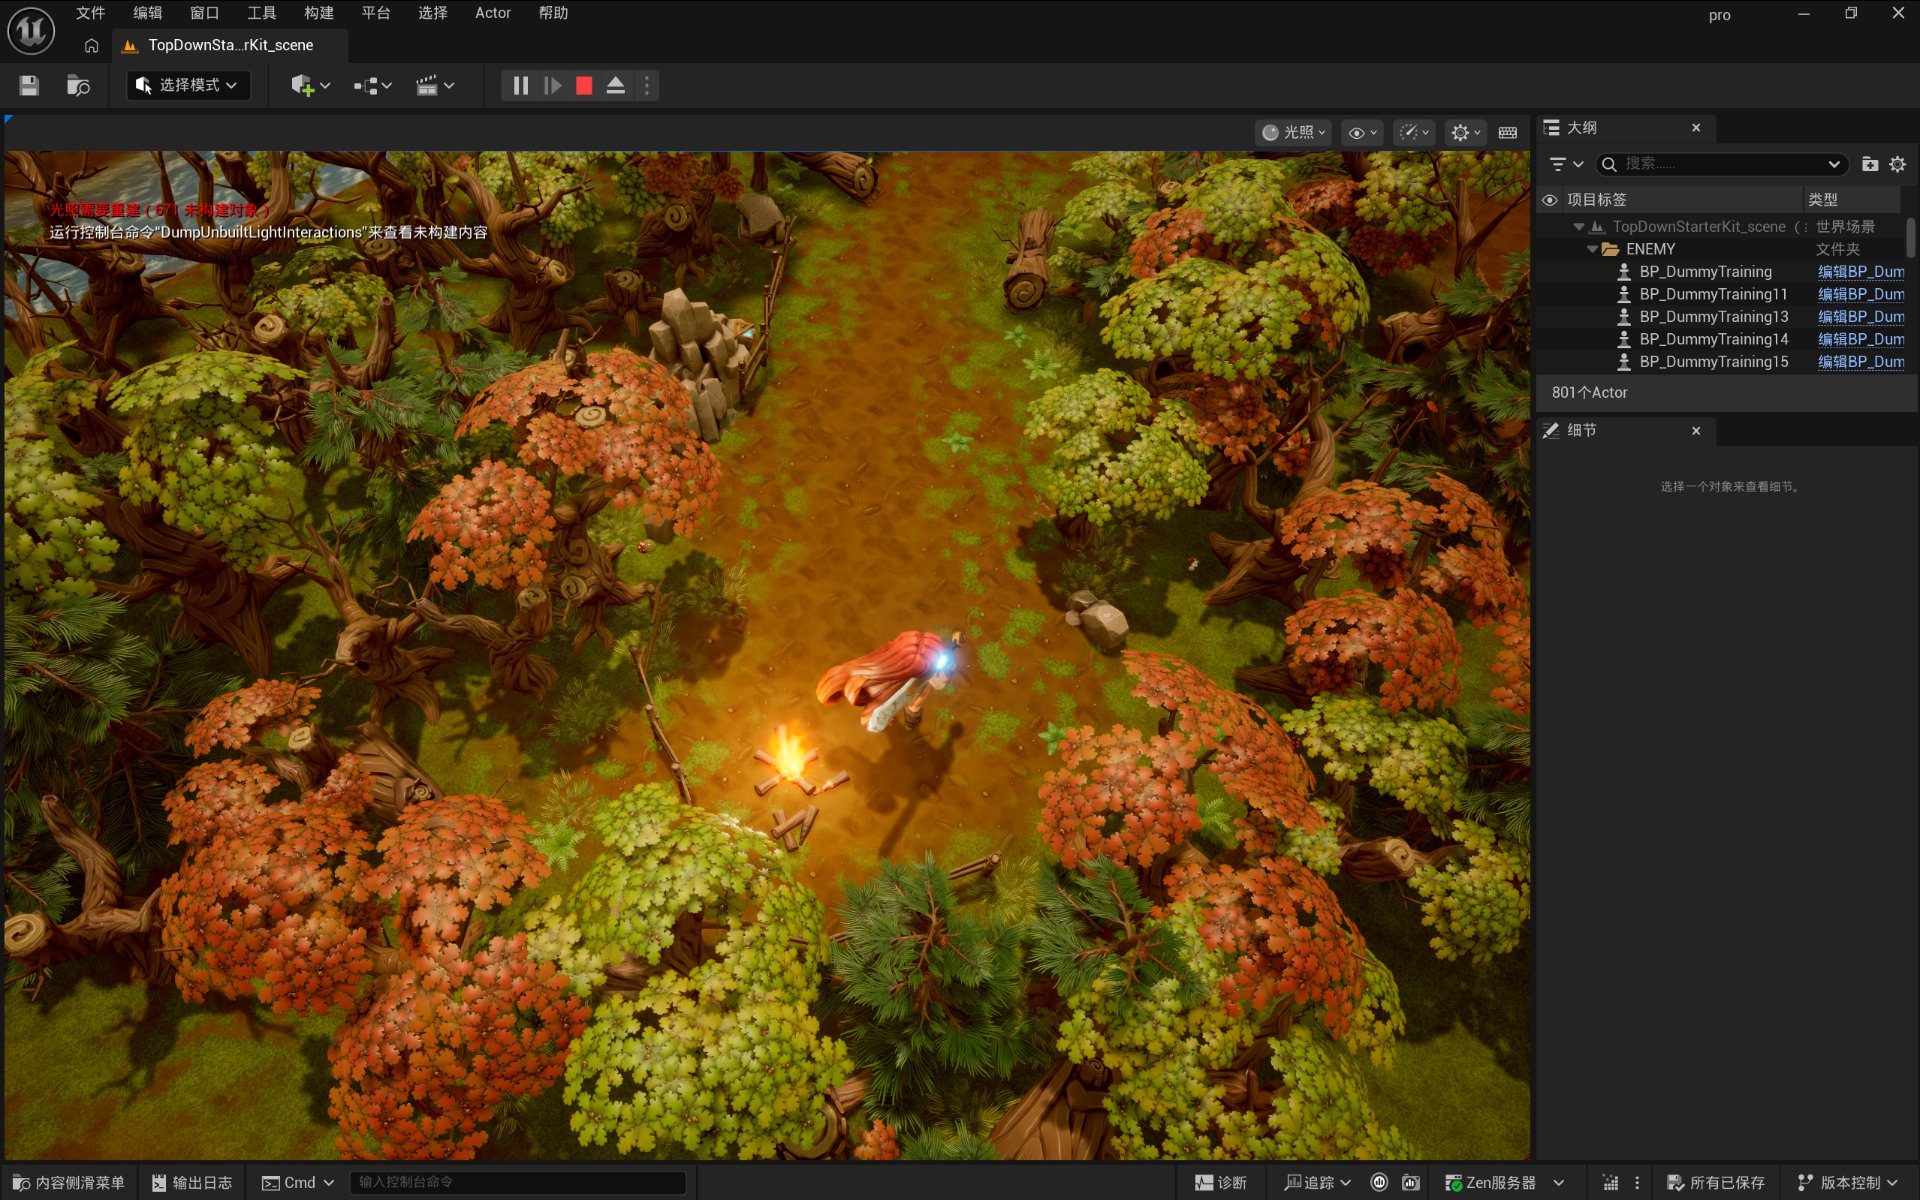Image resolution: width=1920 pixels, height=1200 pixels.
Task: Open the viewport gear settings menu
Action: 1465,132
